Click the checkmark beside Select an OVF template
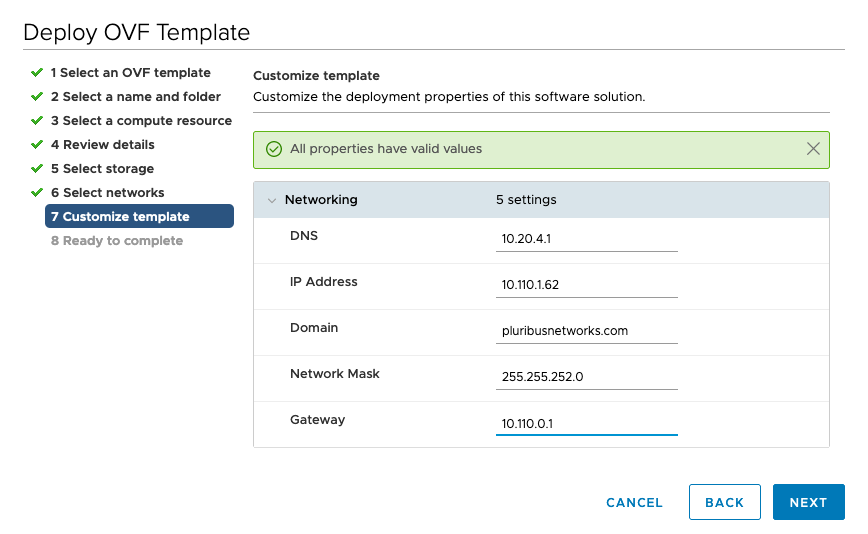868x534 pixels. tap(37, 72)
